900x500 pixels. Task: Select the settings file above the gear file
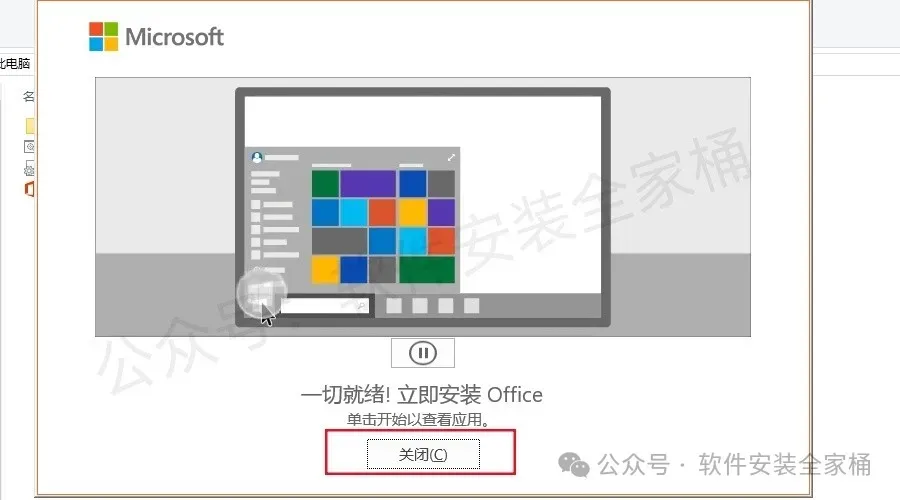coord(29,146)
